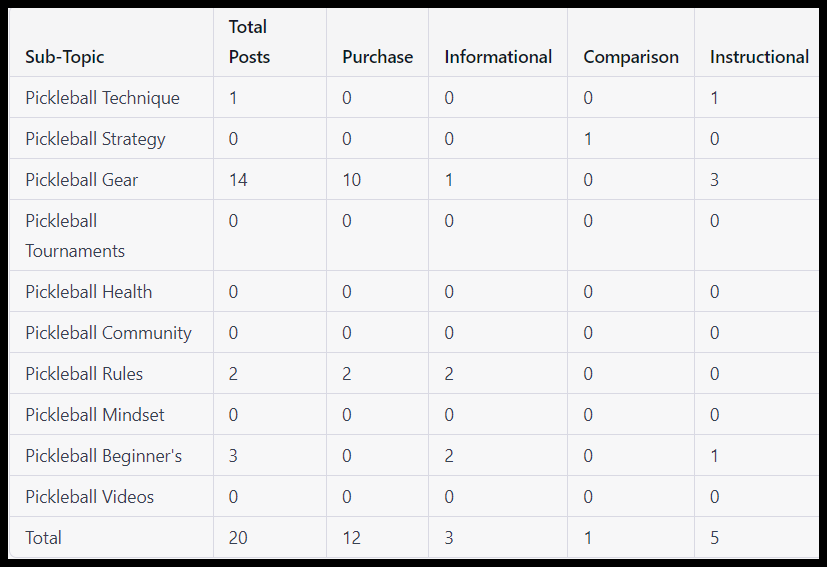Click the Pickleball Videos row label
This screenshot has height=567, width=827.
[x=90, y=497]
